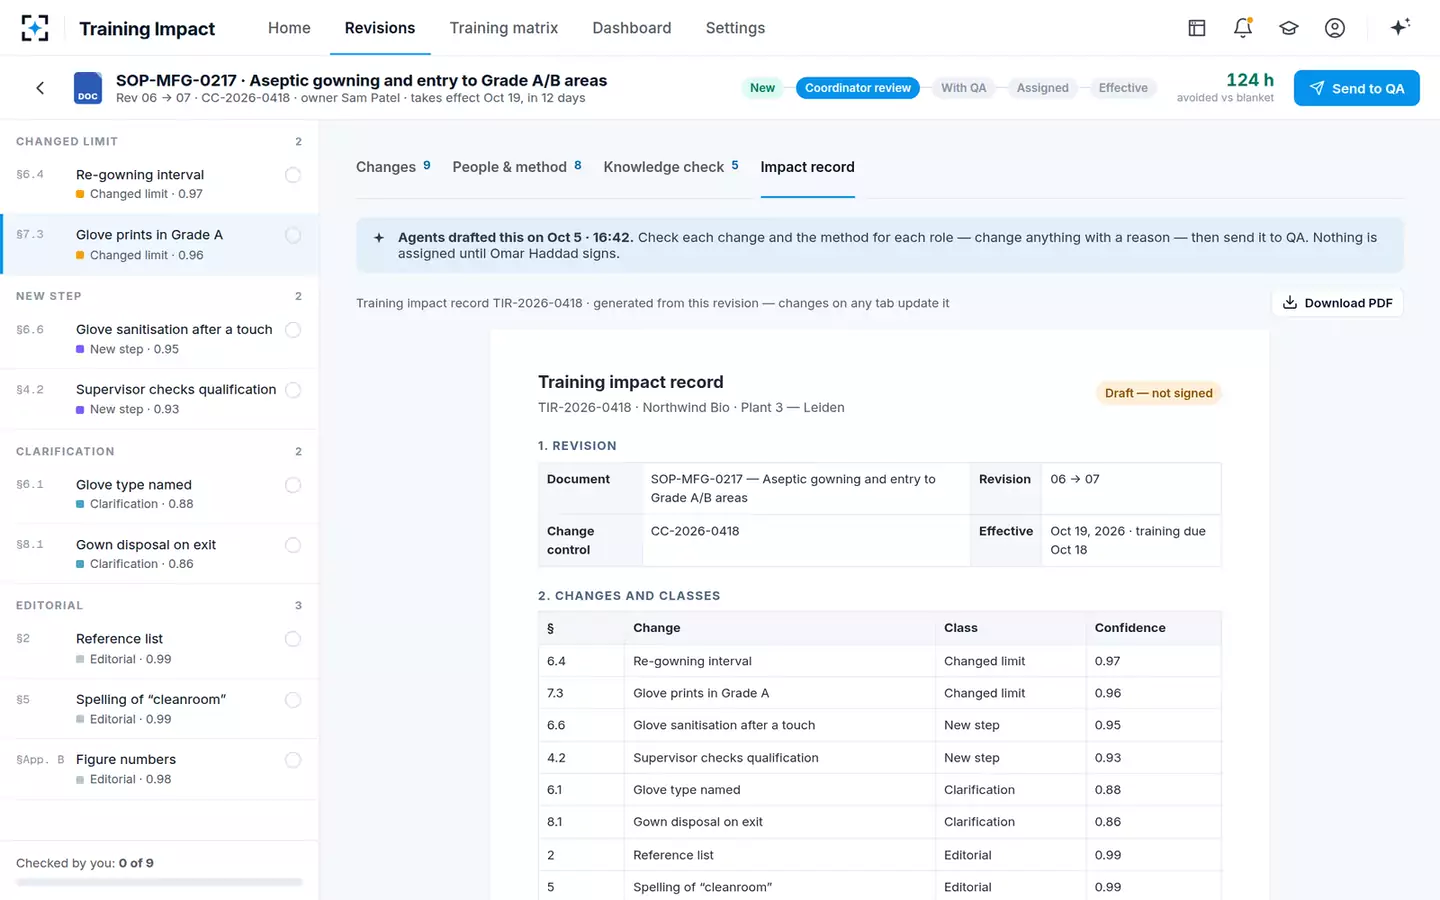Screen dimensions: 1440x900
Task: Click the Effective stage pill
Action: click(1123, 88)
